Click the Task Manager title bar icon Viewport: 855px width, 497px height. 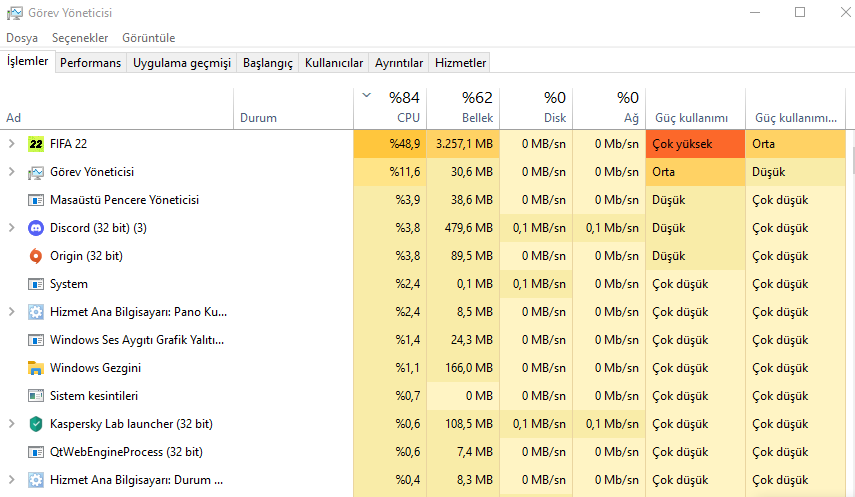tap(14, 13)
